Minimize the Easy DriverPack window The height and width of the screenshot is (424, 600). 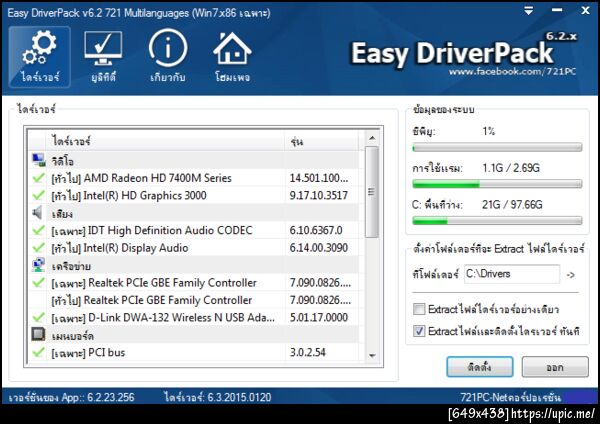coord(557,11)
